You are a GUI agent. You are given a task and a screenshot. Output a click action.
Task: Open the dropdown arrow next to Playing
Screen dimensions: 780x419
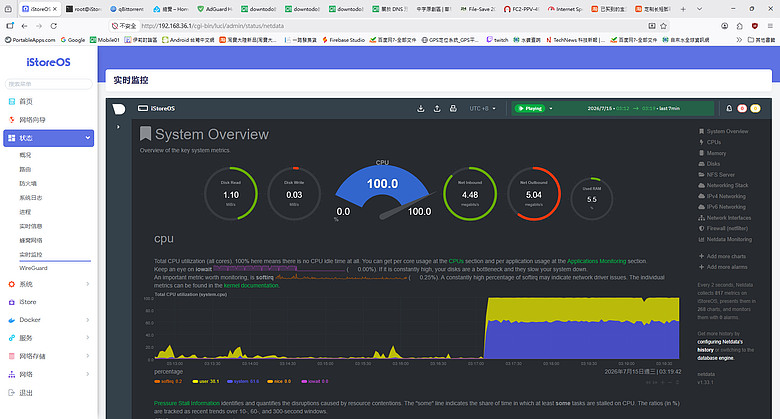551,108
